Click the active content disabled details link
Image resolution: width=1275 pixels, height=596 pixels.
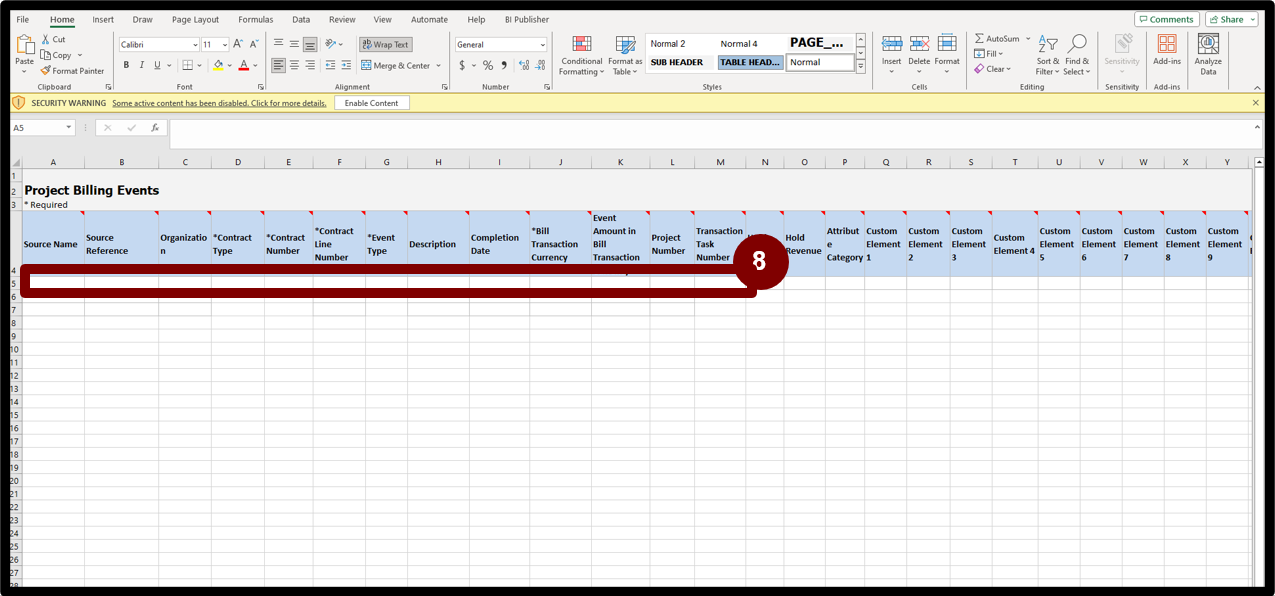click(x=219, y=103)
